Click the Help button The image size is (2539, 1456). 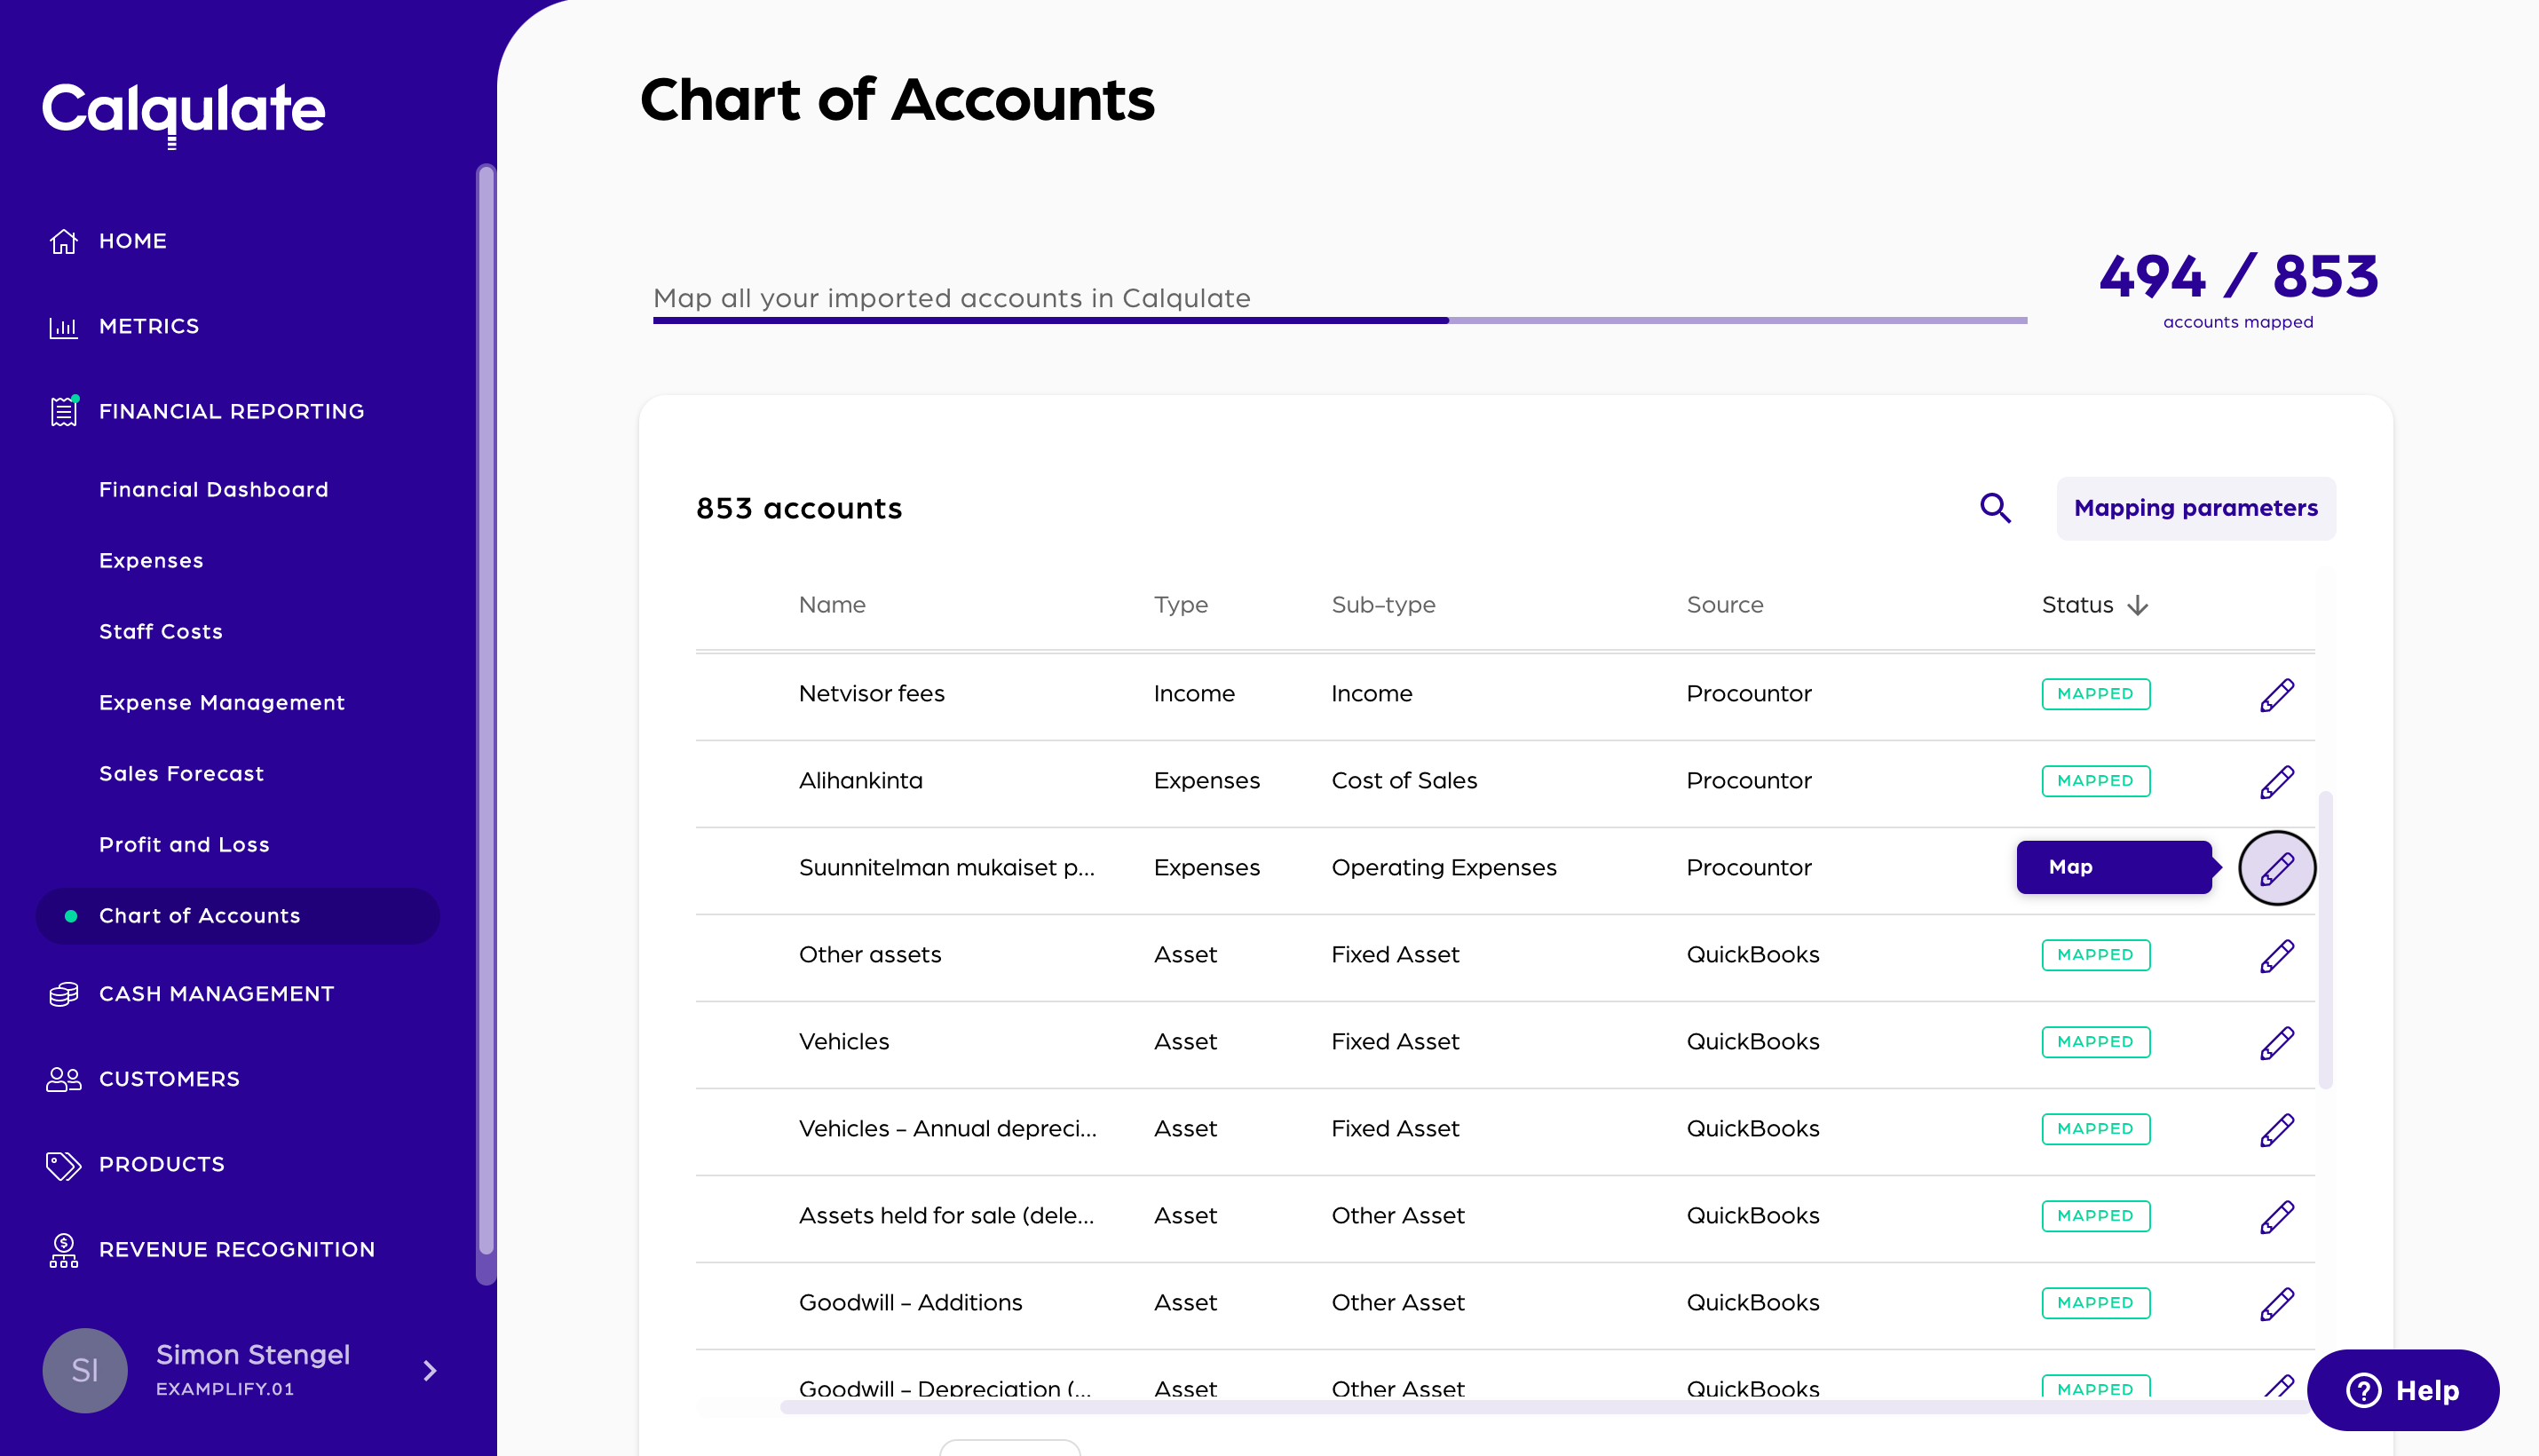[x=2402, y=1389]
